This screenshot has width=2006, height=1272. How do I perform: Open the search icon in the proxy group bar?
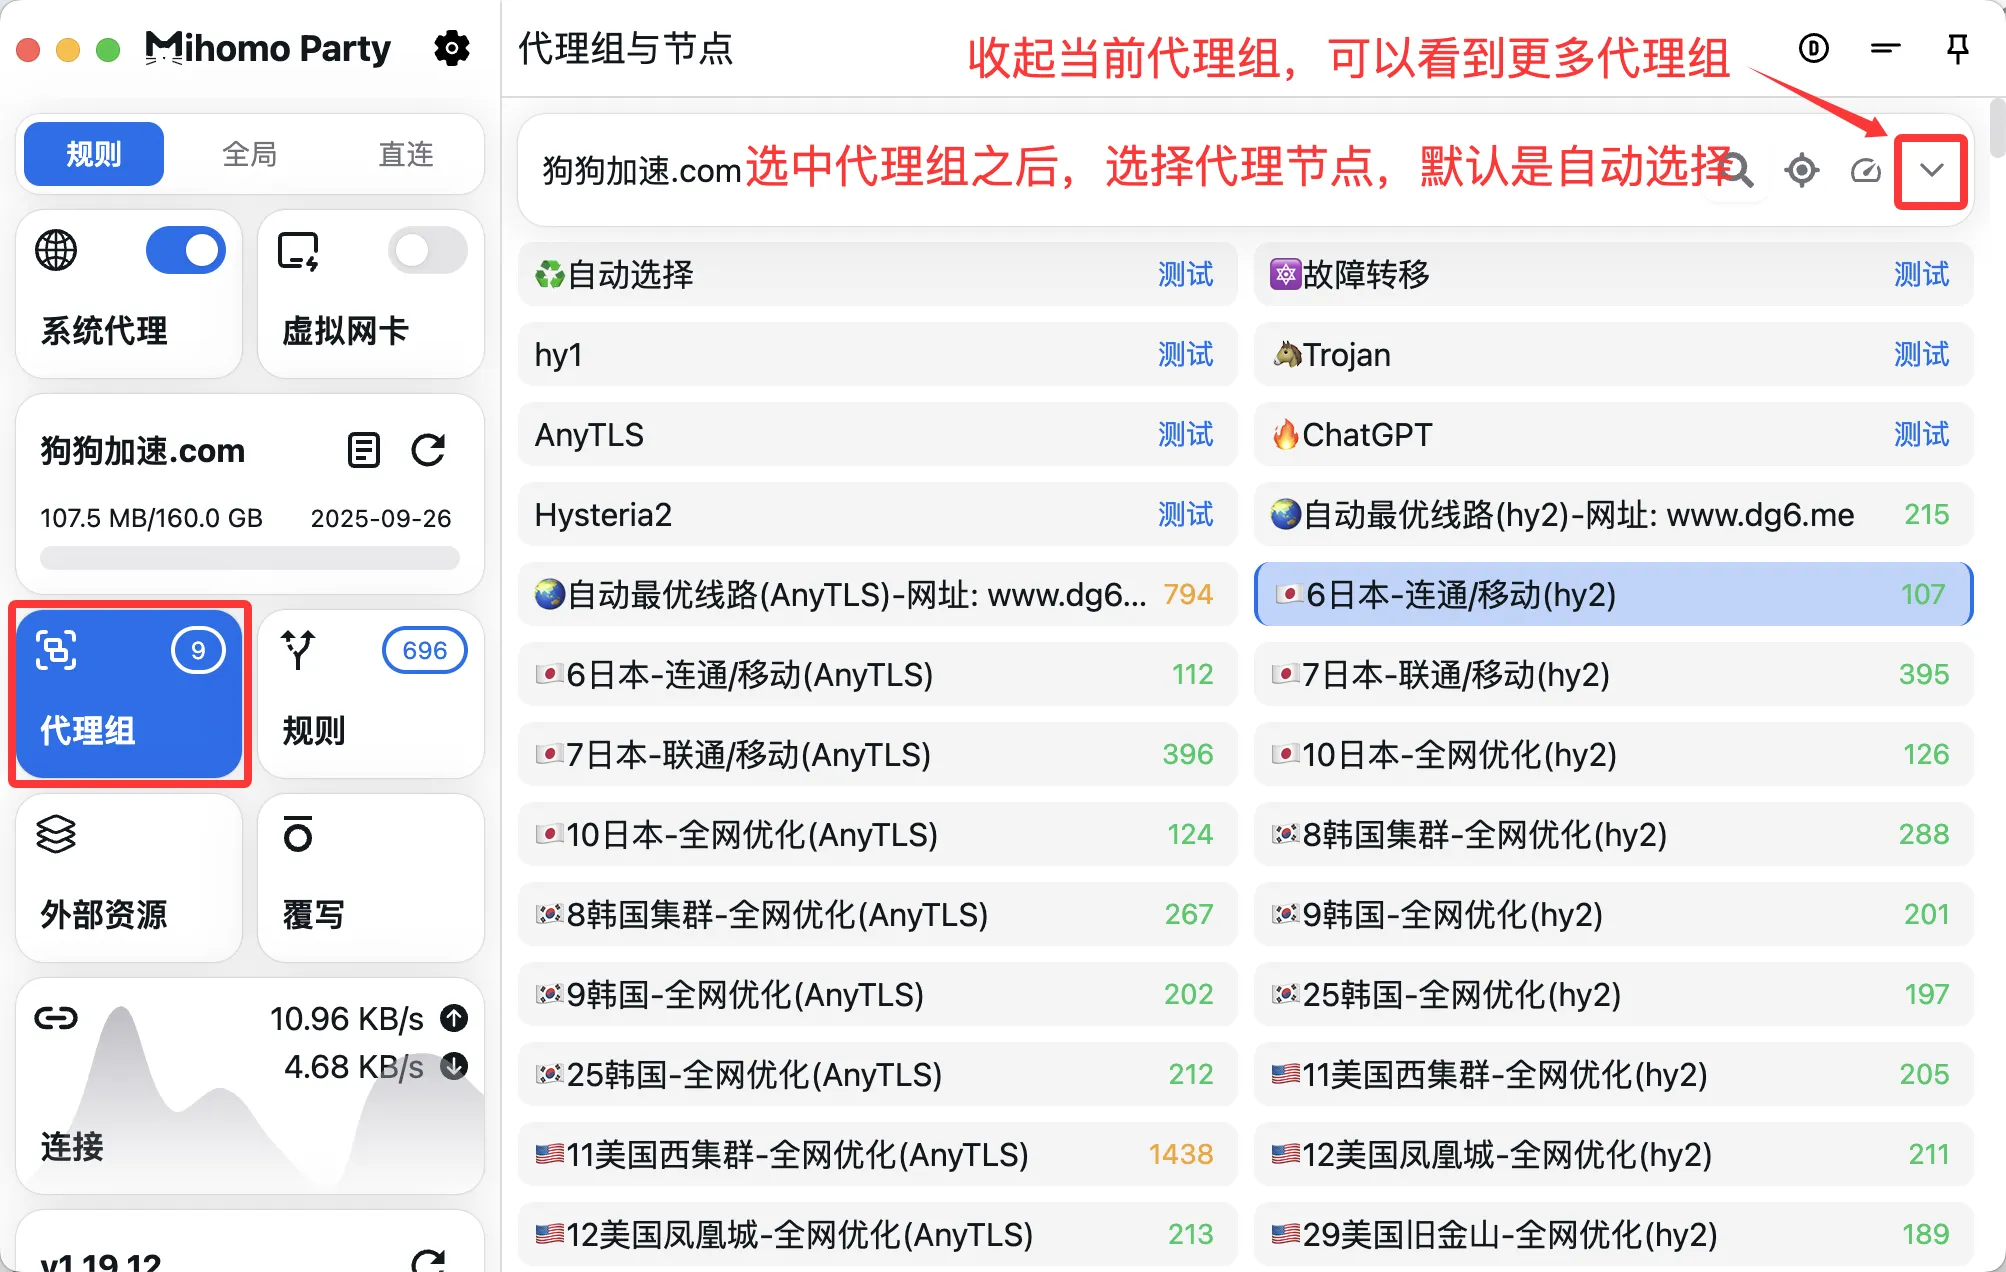pos(1737,170)
